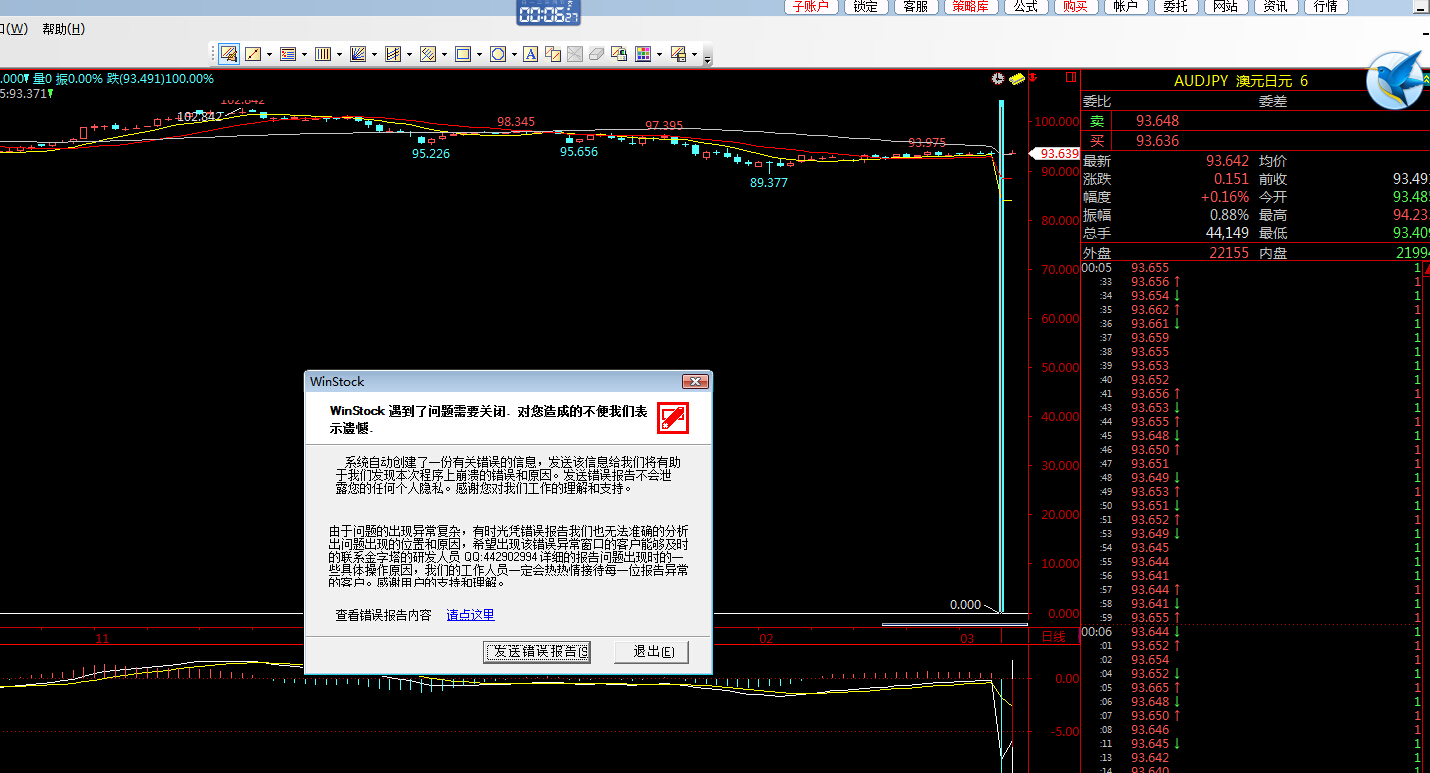Viewport: 1430px width, 773px height.
Task: Click the copy drawn lines icon
Action: (x=553, y=54)
